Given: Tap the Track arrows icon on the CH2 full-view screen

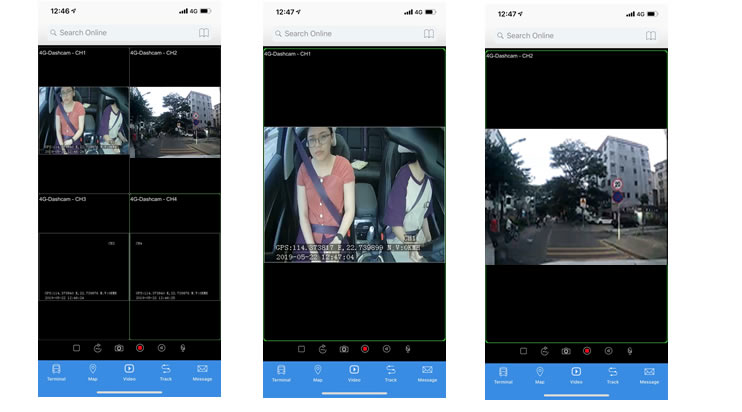Looking at the screenshot, I should 612,371.
